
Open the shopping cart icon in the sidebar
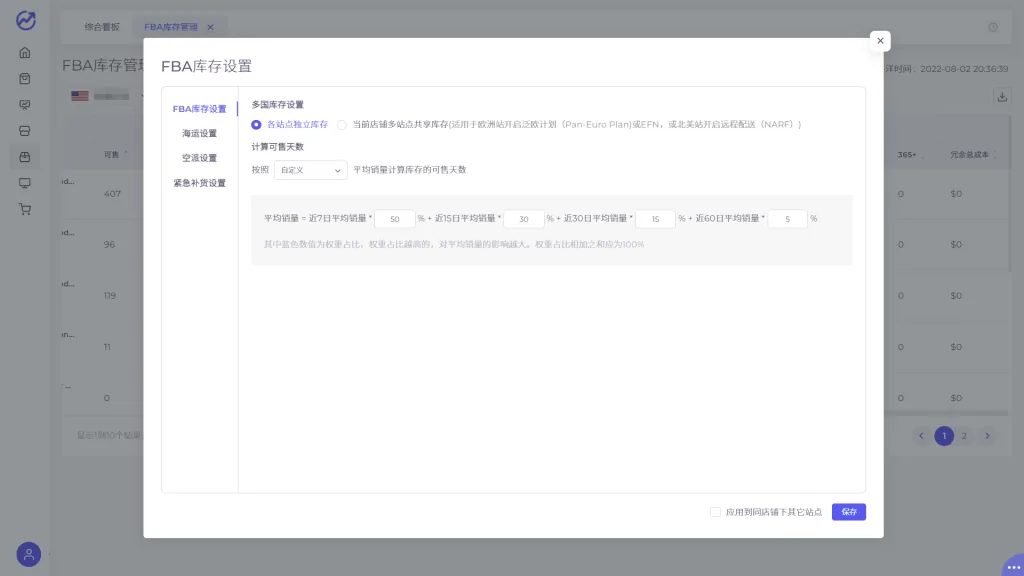click(x=25, y=210)
